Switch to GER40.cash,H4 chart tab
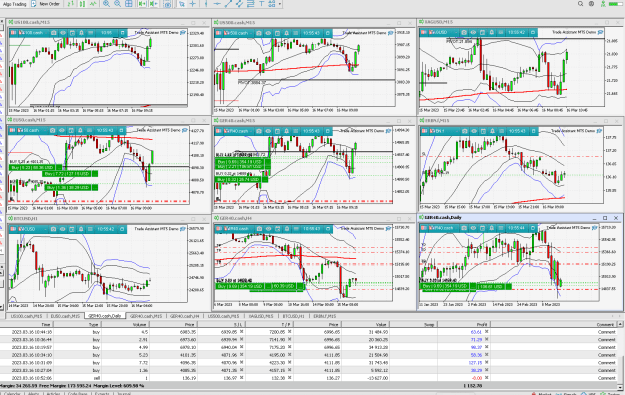This screenshot has height=395, width=625. 185,316
